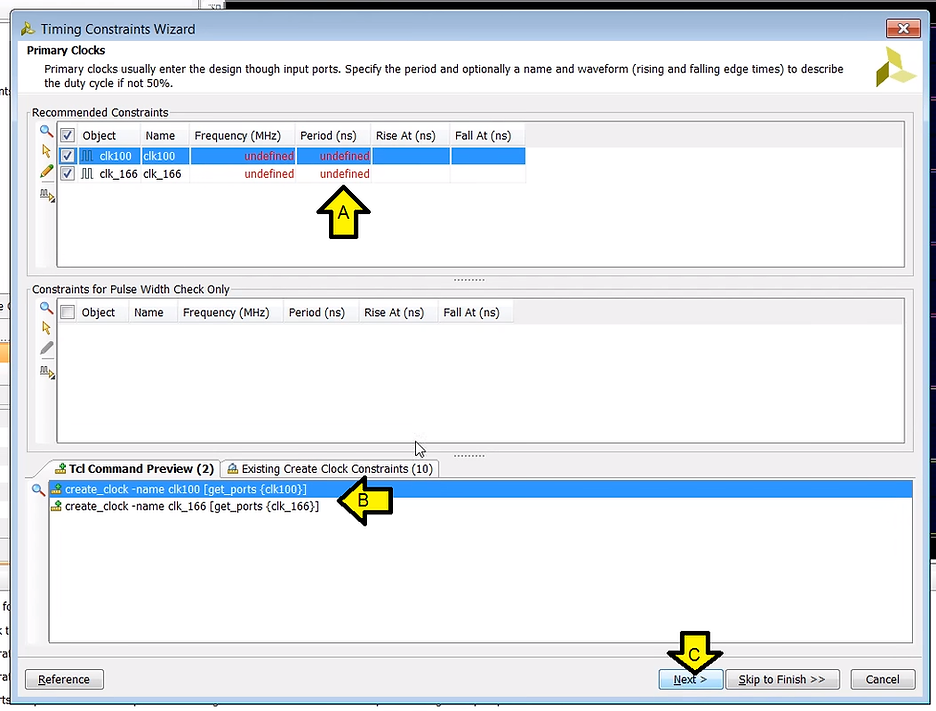Uncheck the clk_166 clock constraint checkbox

(x=66, y=173)
